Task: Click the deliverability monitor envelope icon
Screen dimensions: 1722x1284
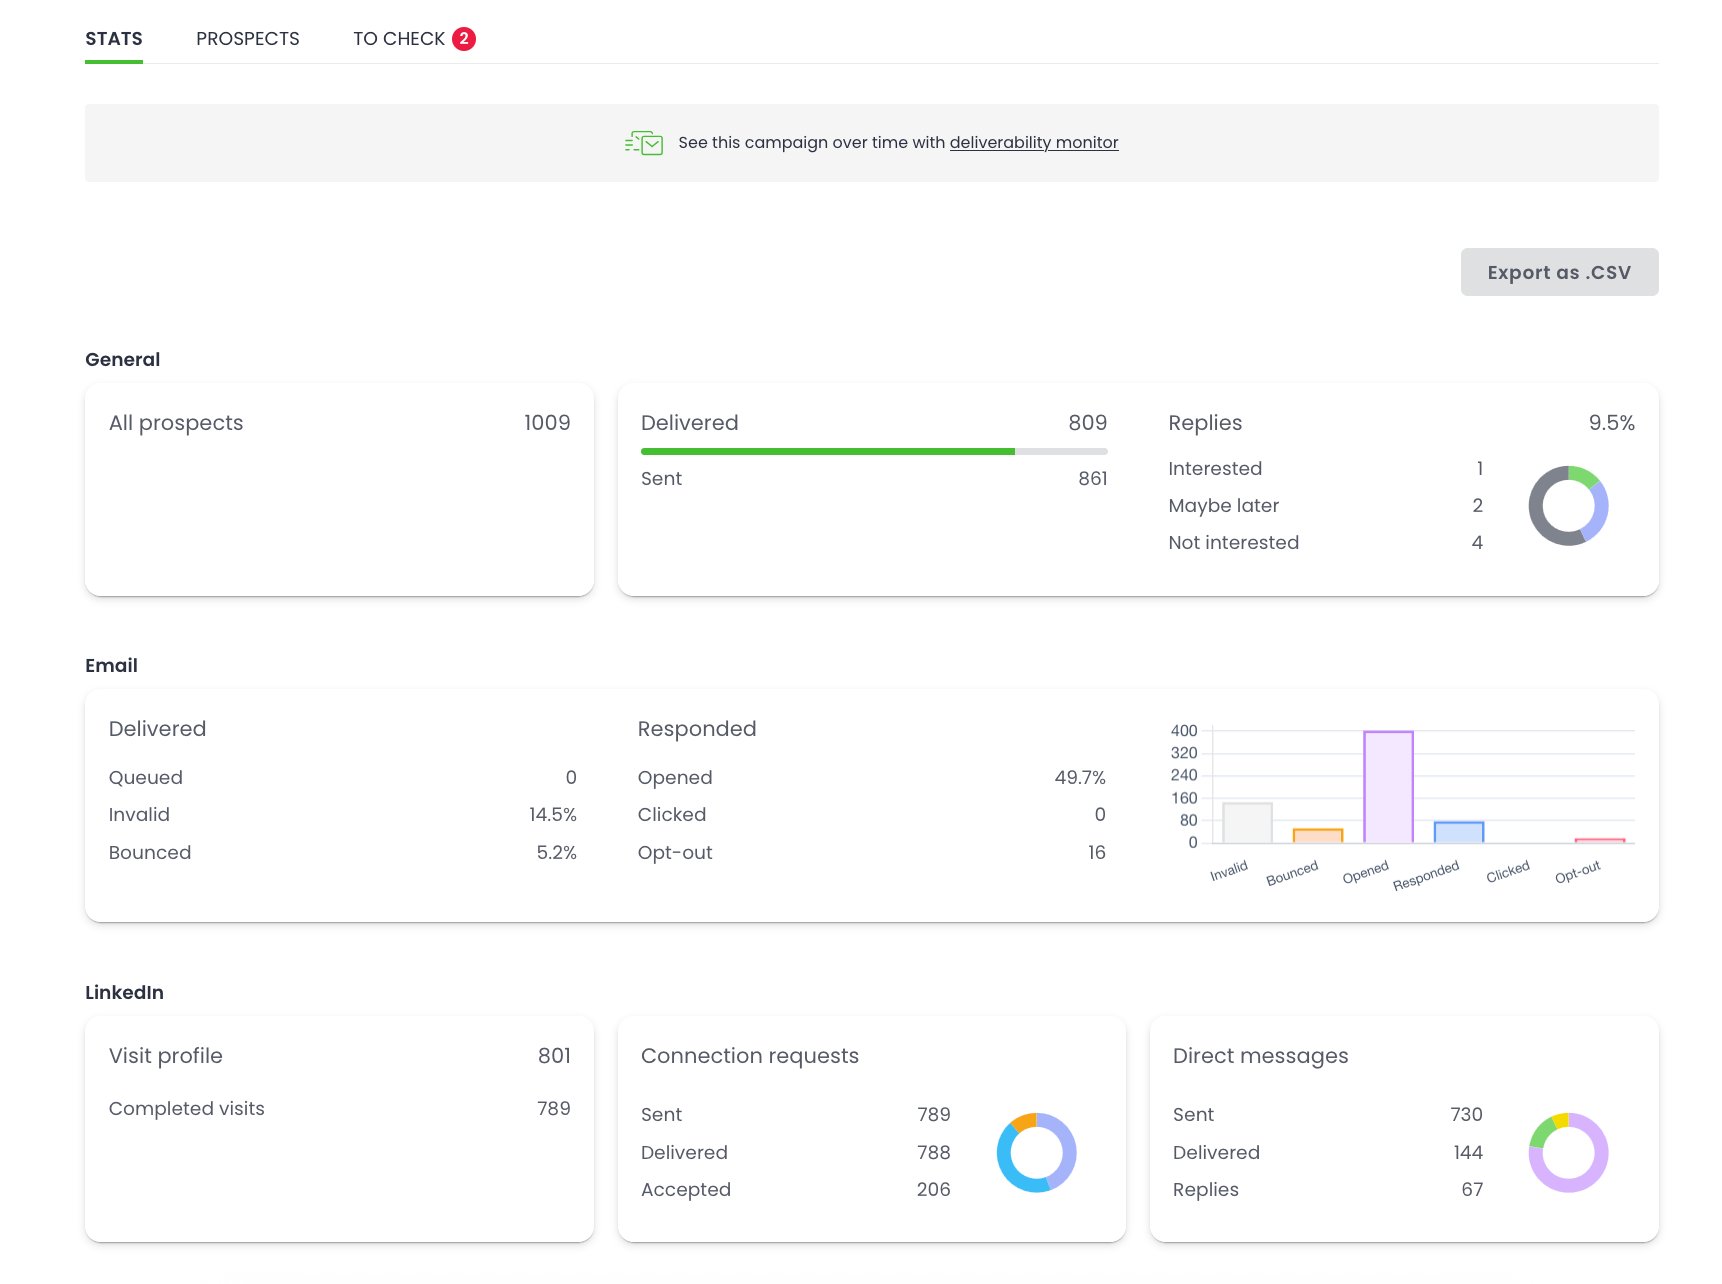Action: 644,143
